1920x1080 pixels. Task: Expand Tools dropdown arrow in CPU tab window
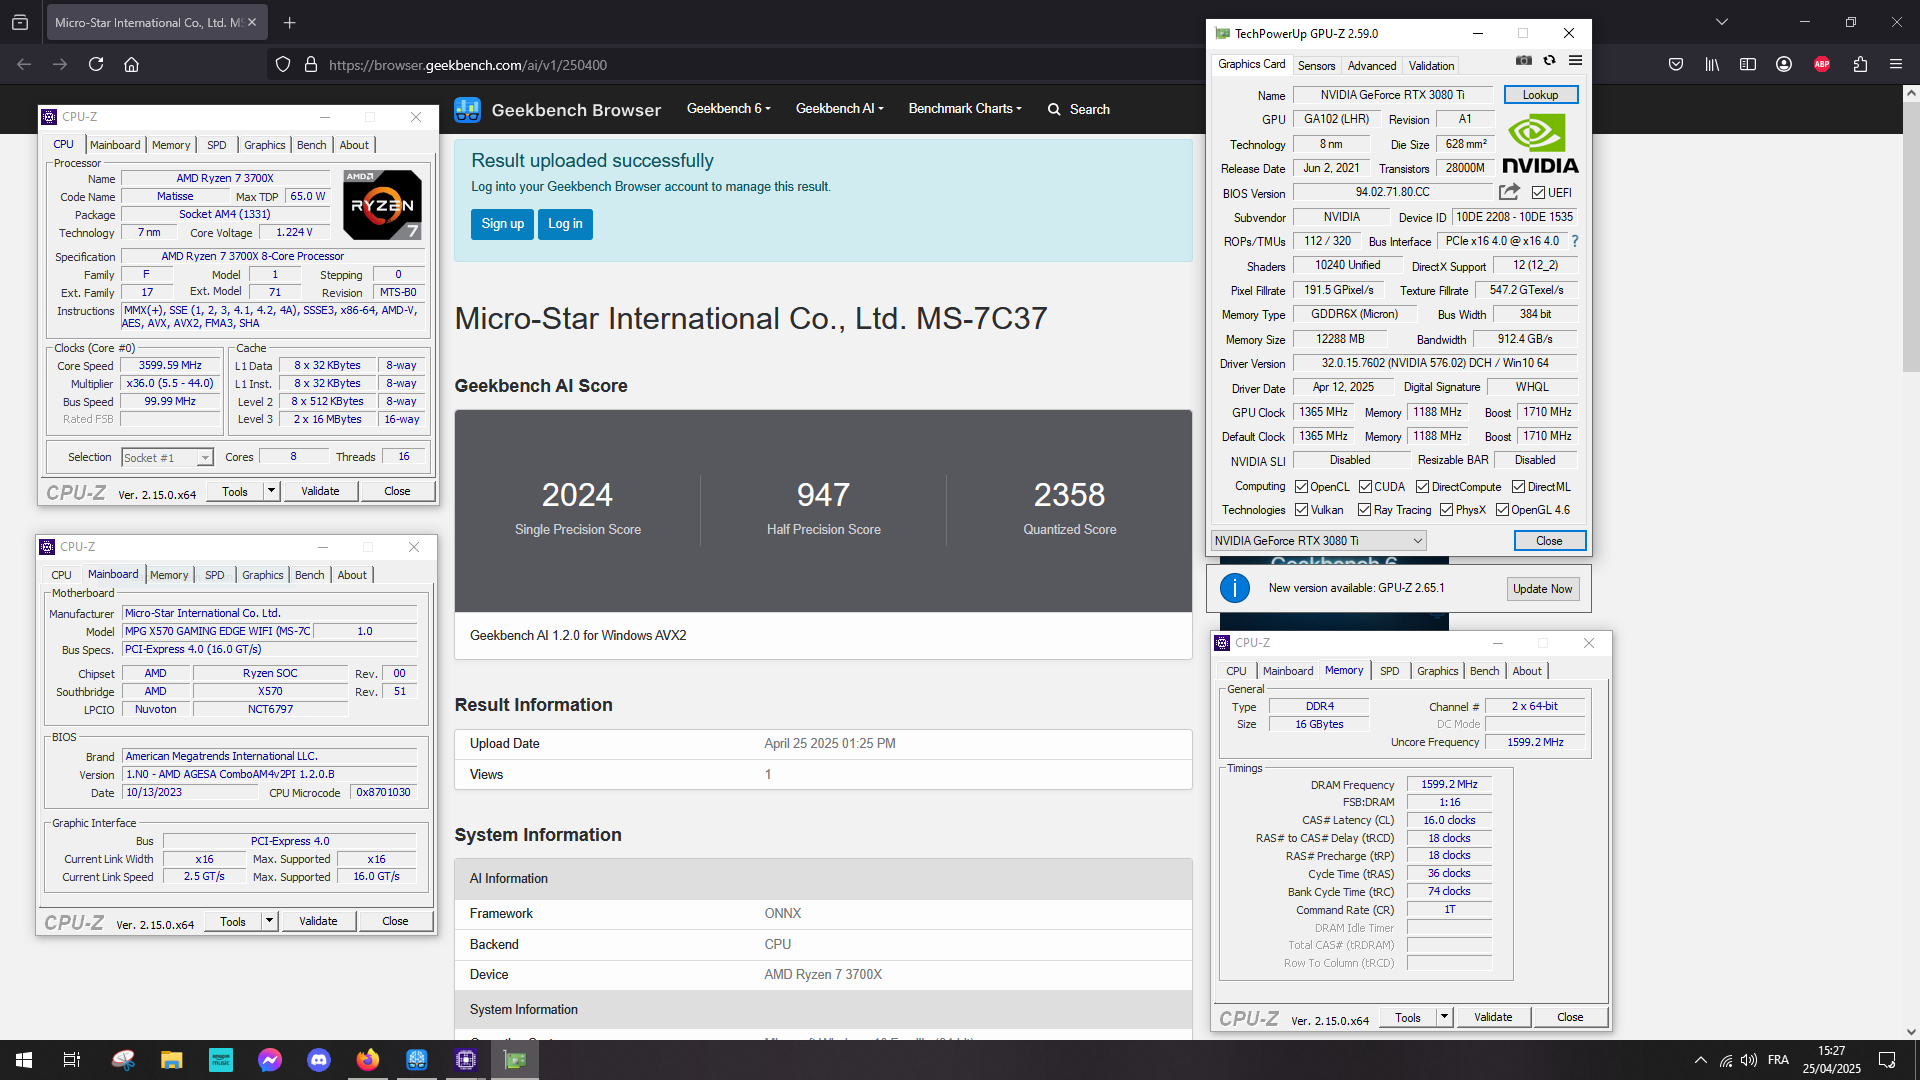(x=271, y=491)
